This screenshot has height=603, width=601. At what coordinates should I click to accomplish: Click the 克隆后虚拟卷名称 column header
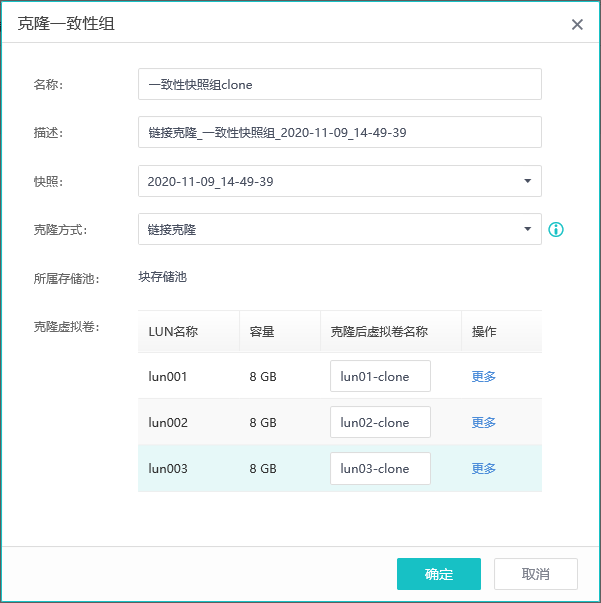click(379, 331)
